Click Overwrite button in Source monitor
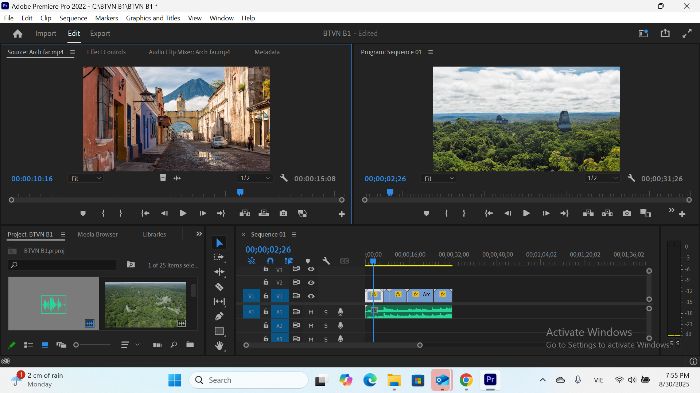Screen dimensions: 700x393 coord(264,213)
